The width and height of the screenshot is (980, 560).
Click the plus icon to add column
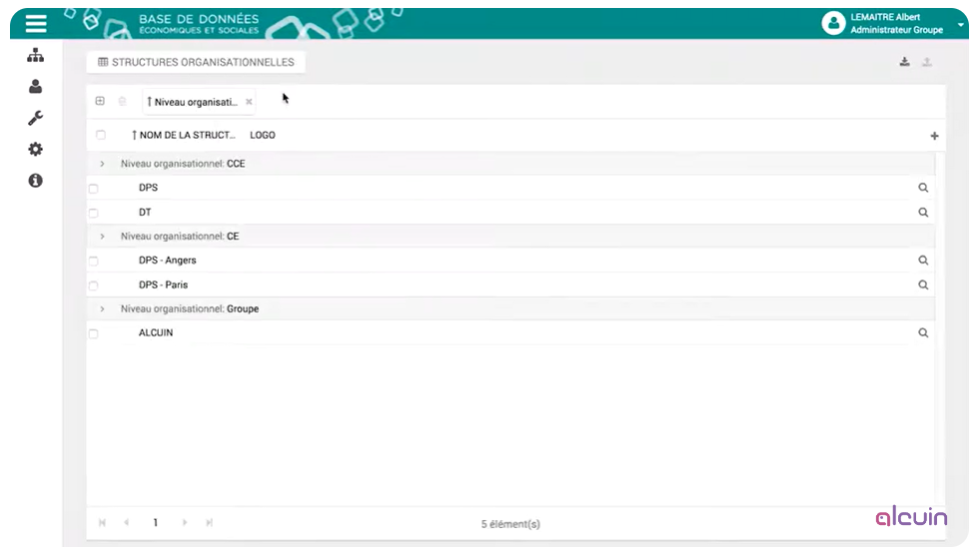click(934, 136)
